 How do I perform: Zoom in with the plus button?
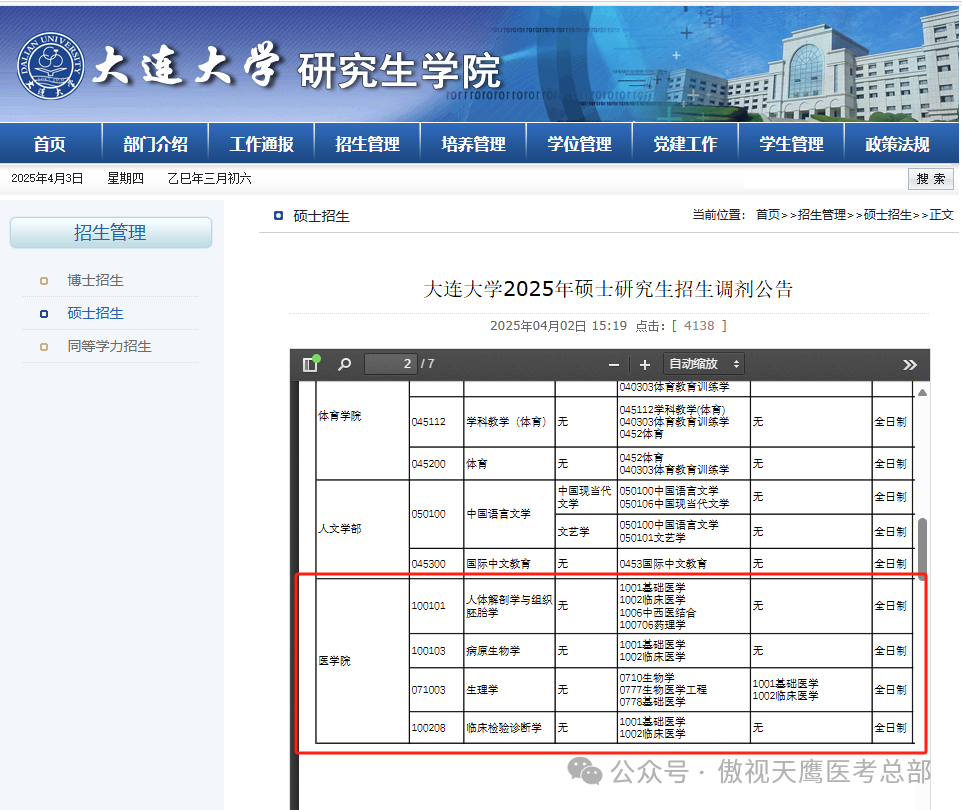coord(645,364)
